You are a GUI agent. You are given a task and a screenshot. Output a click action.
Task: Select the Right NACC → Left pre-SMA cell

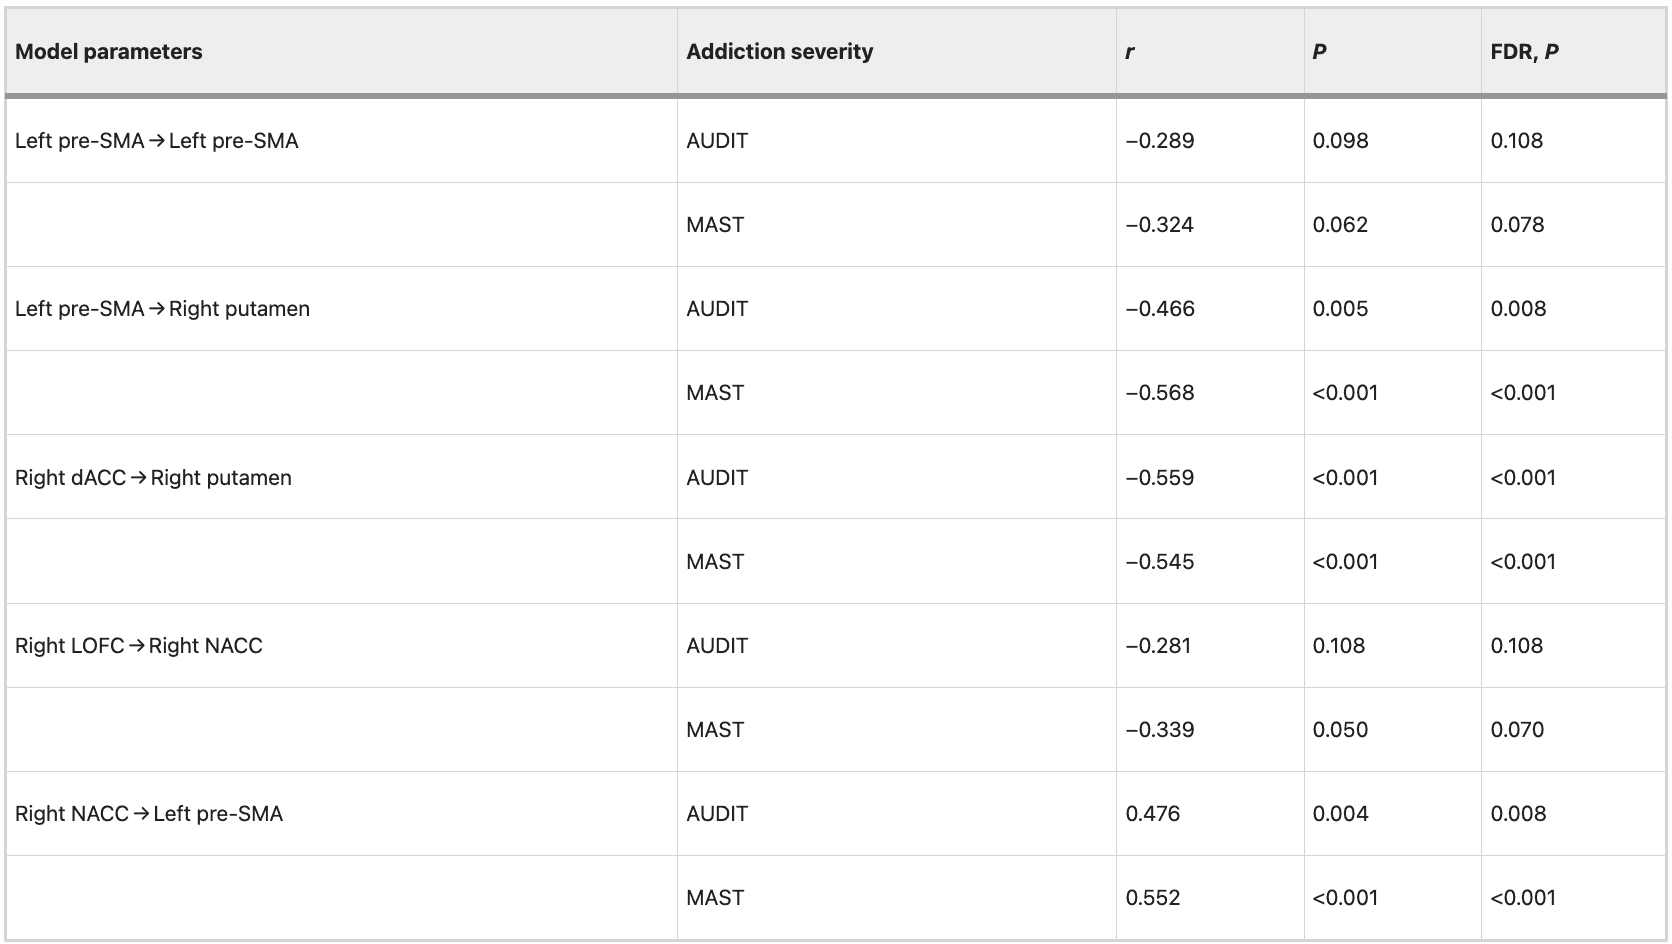coord(149,814)
